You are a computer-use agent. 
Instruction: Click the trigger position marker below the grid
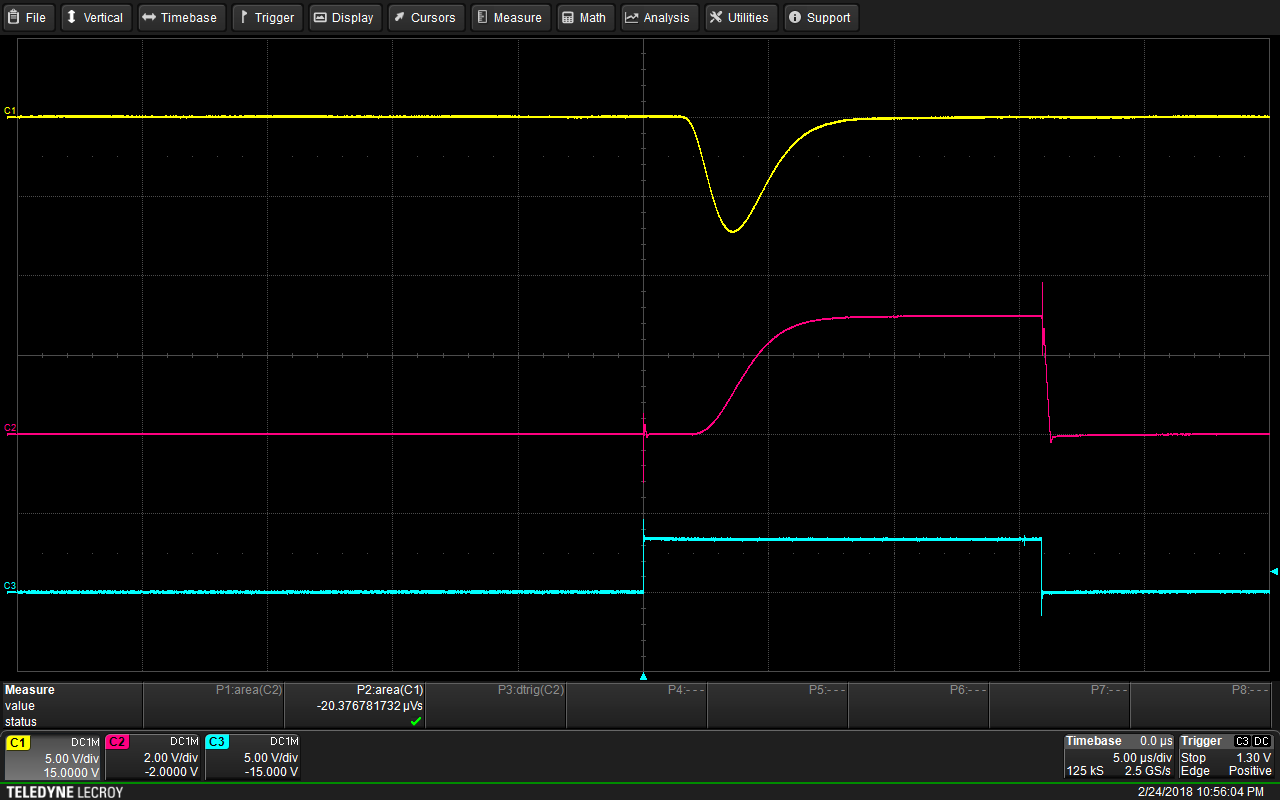point(643,677)
